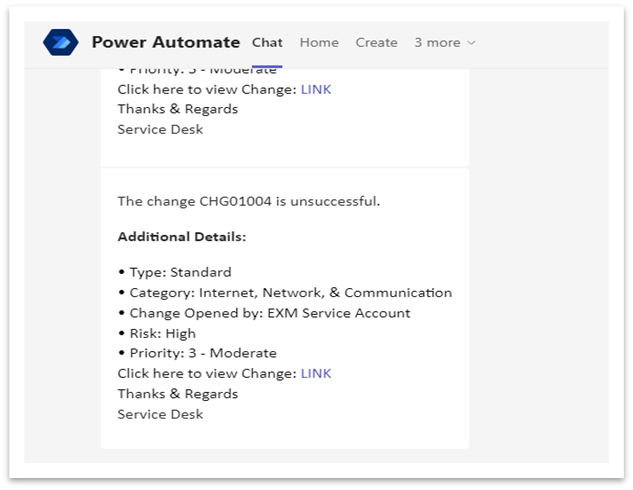Click 'Service Desk' signature in CHG01004 message
Viewport: 633px width, 490px height.
160,414
